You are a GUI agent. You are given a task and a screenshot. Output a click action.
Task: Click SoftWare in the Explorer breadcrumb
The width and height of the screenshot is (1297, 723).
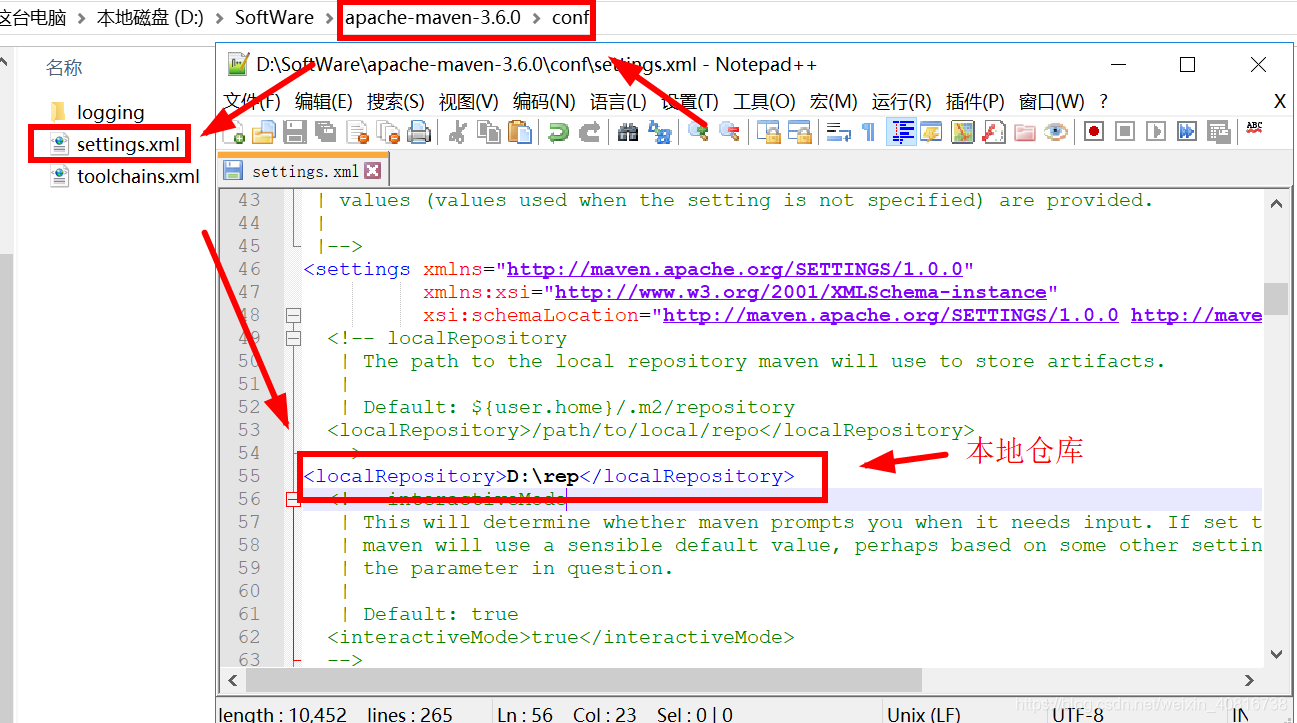(273, 17)
